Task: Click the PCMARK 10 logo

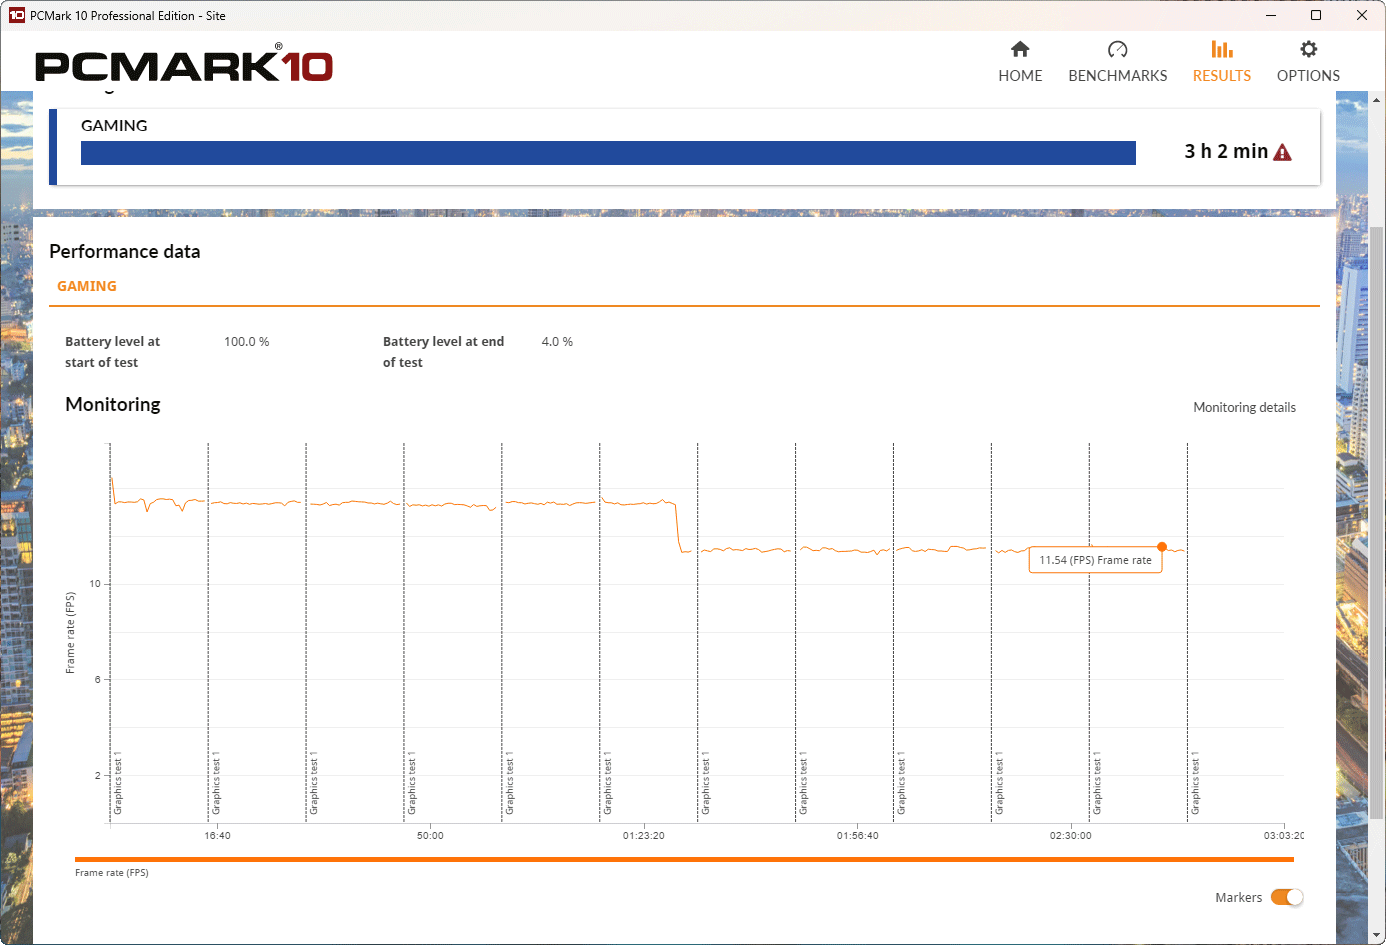Action: click(x=184, y=65)
